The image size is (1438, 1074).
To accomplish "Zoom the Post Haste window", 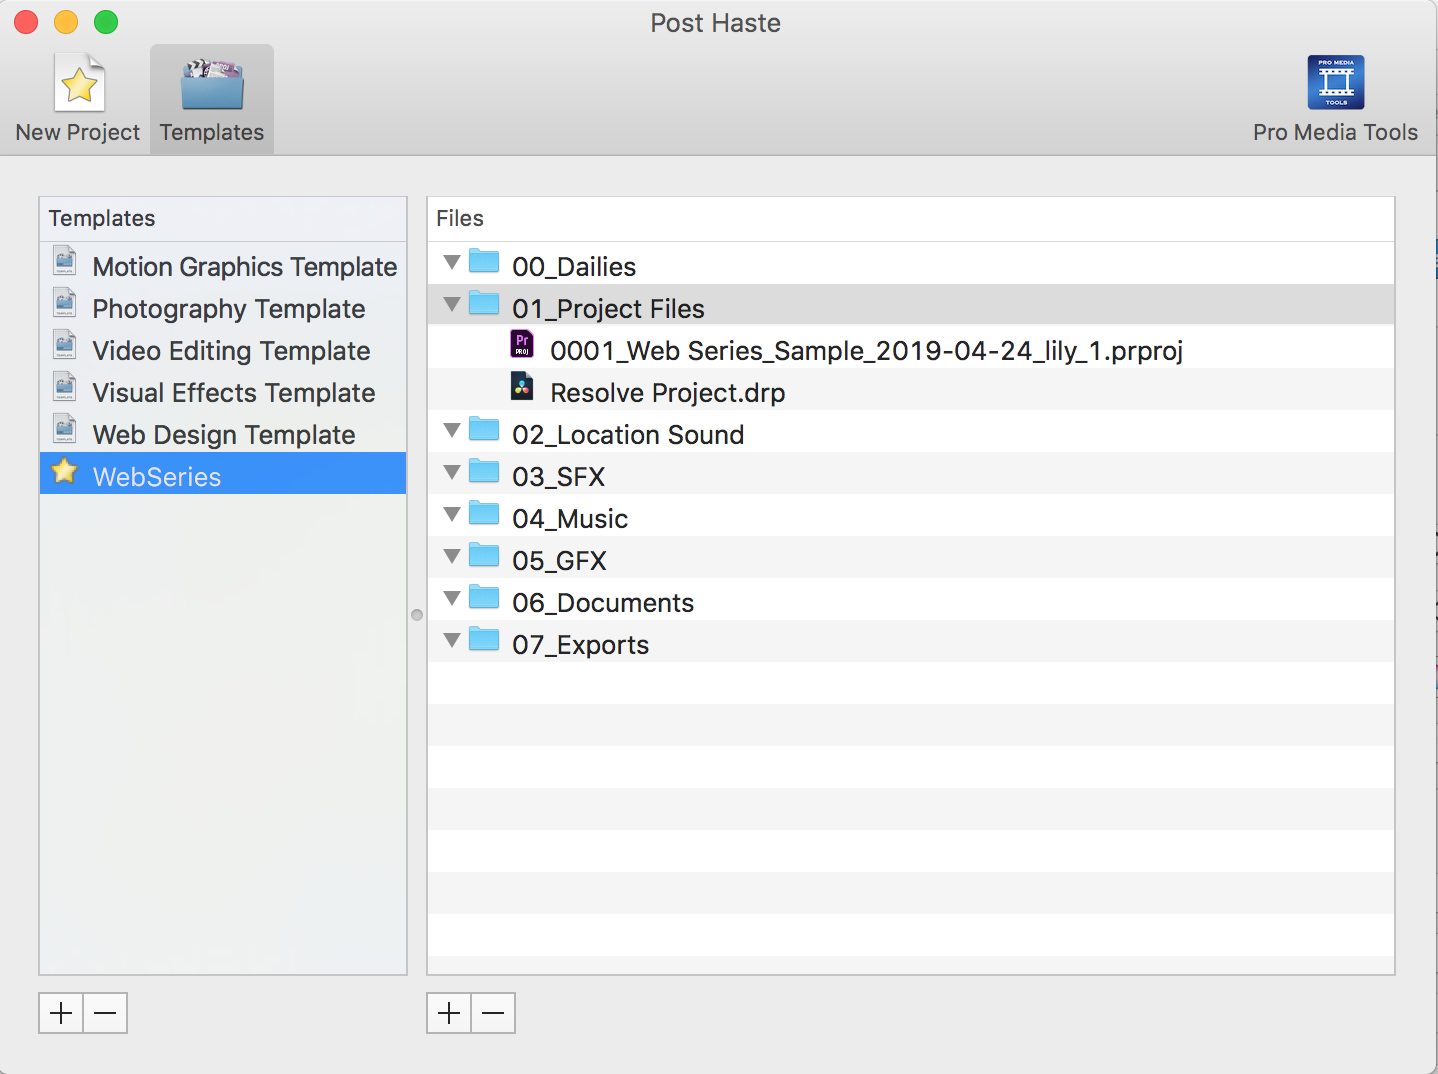I will click(106, 22).
